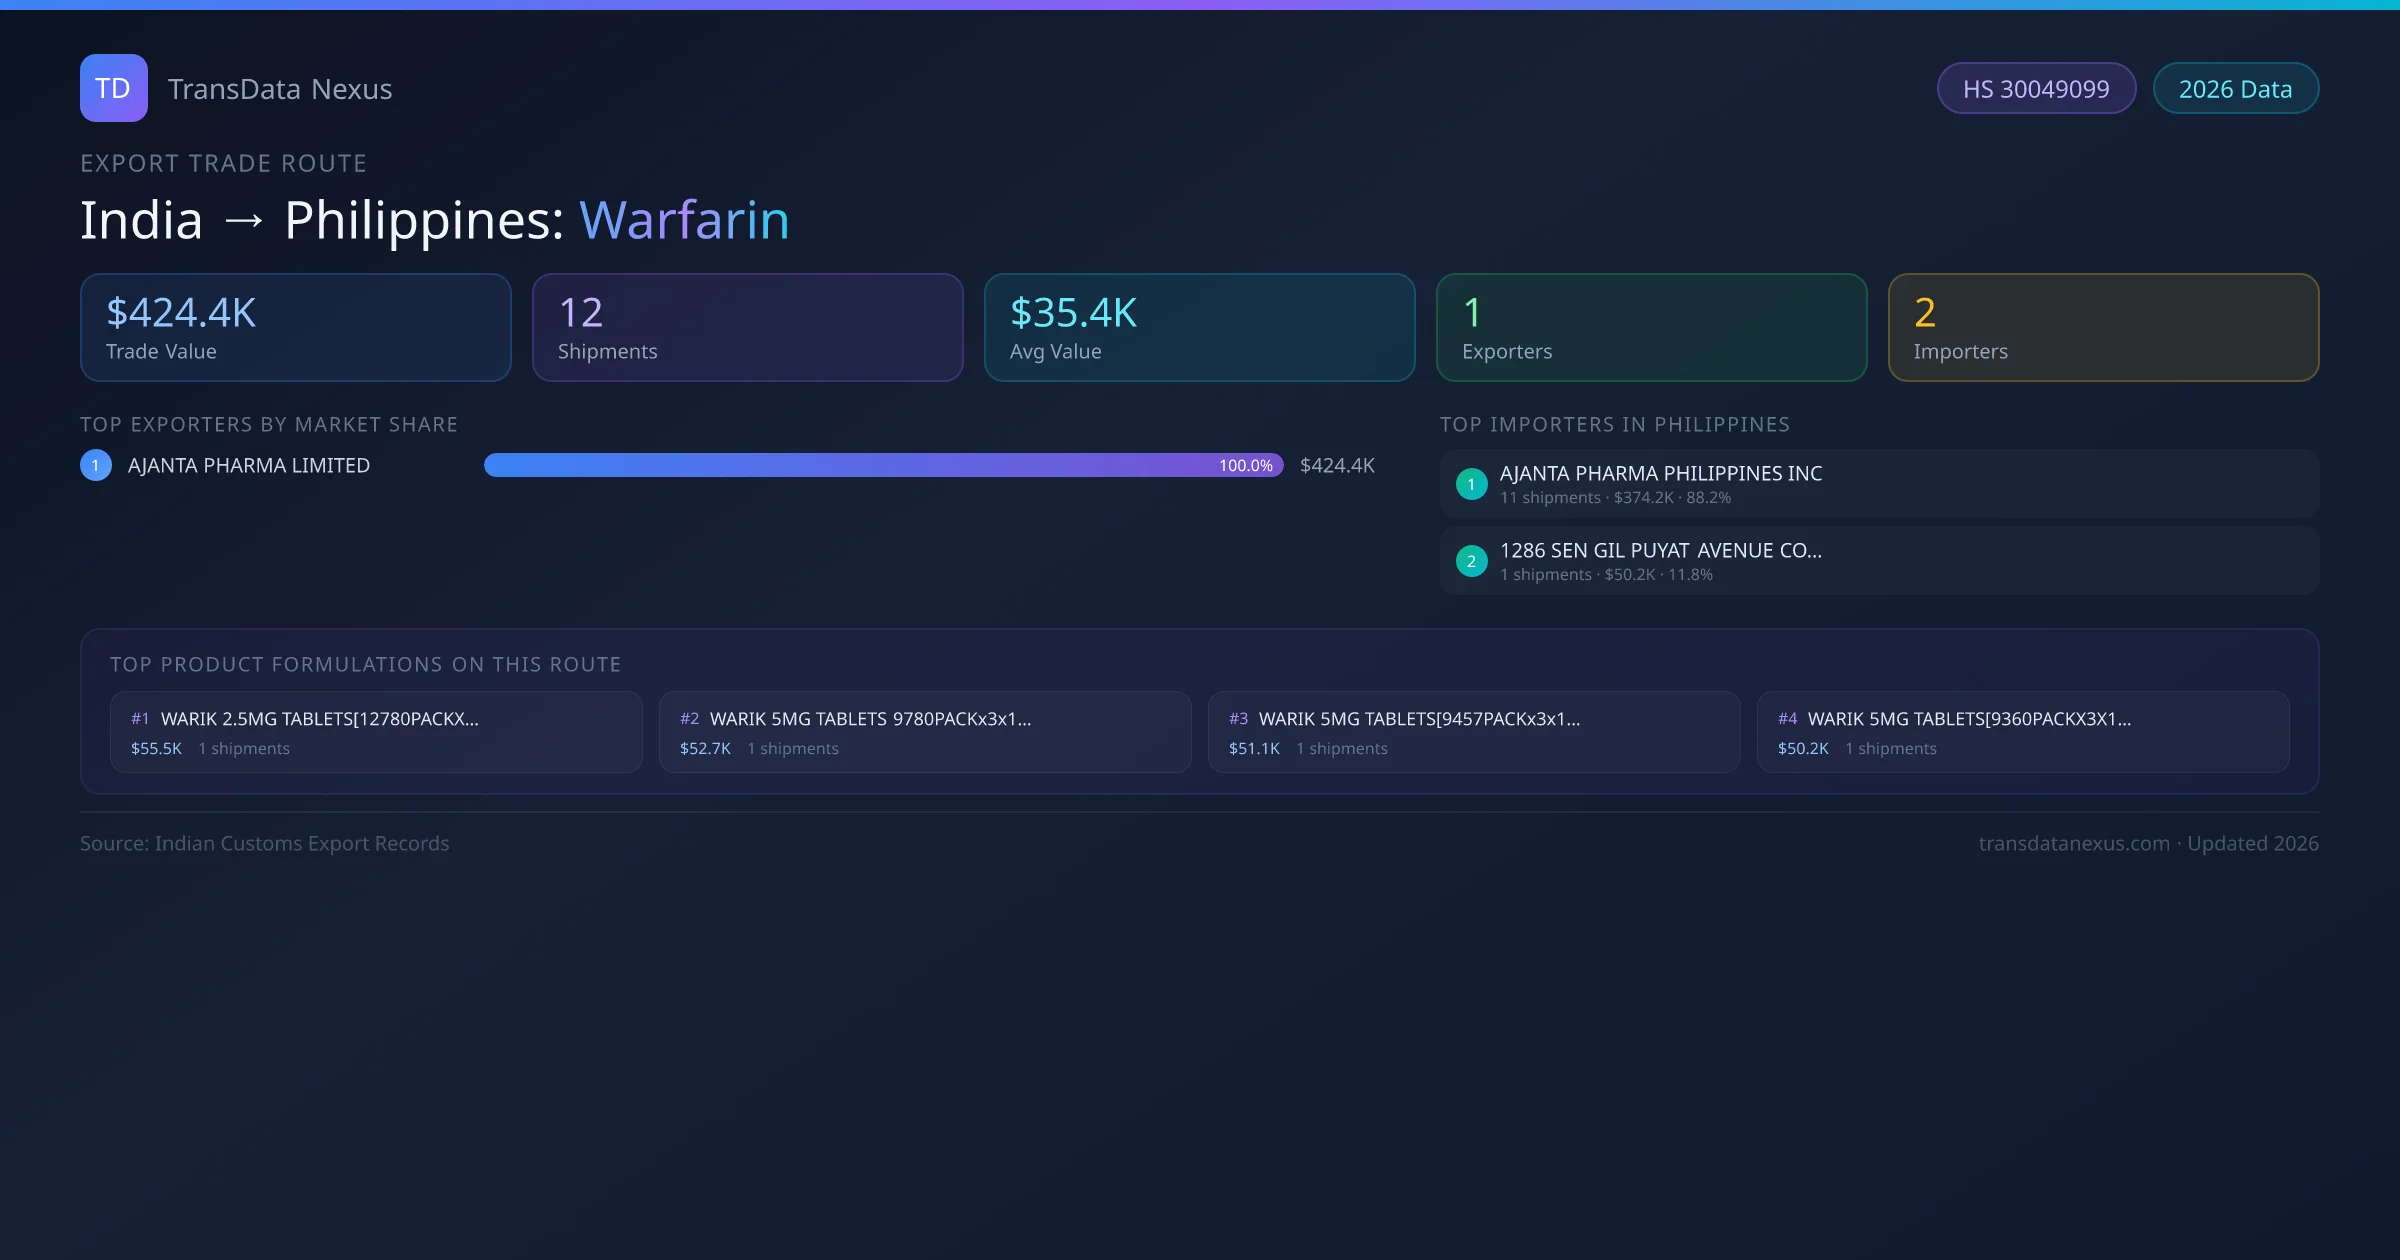Open #3 WARIK 5MG 9457PACK formulation card
The image size is (2400, 1260).
pos(1473,732)
